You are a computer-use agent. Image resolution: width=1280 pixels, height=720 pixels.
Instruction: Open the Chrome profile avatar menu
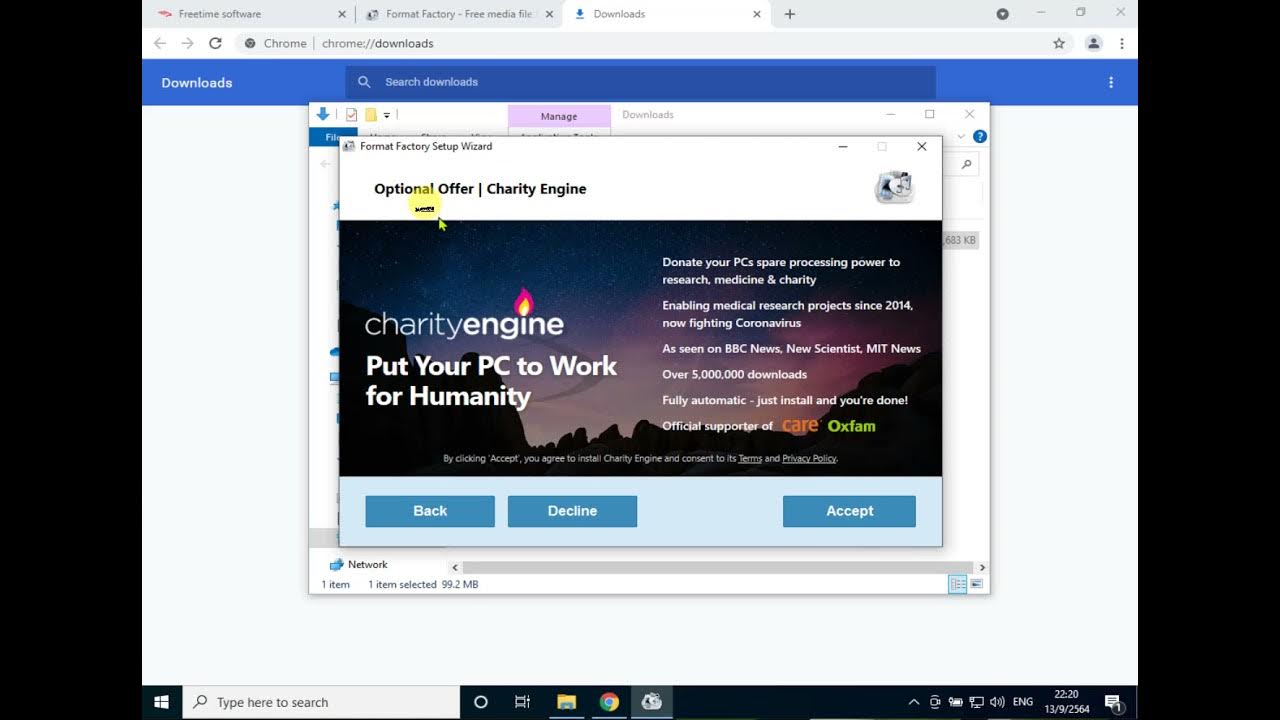1094,43
